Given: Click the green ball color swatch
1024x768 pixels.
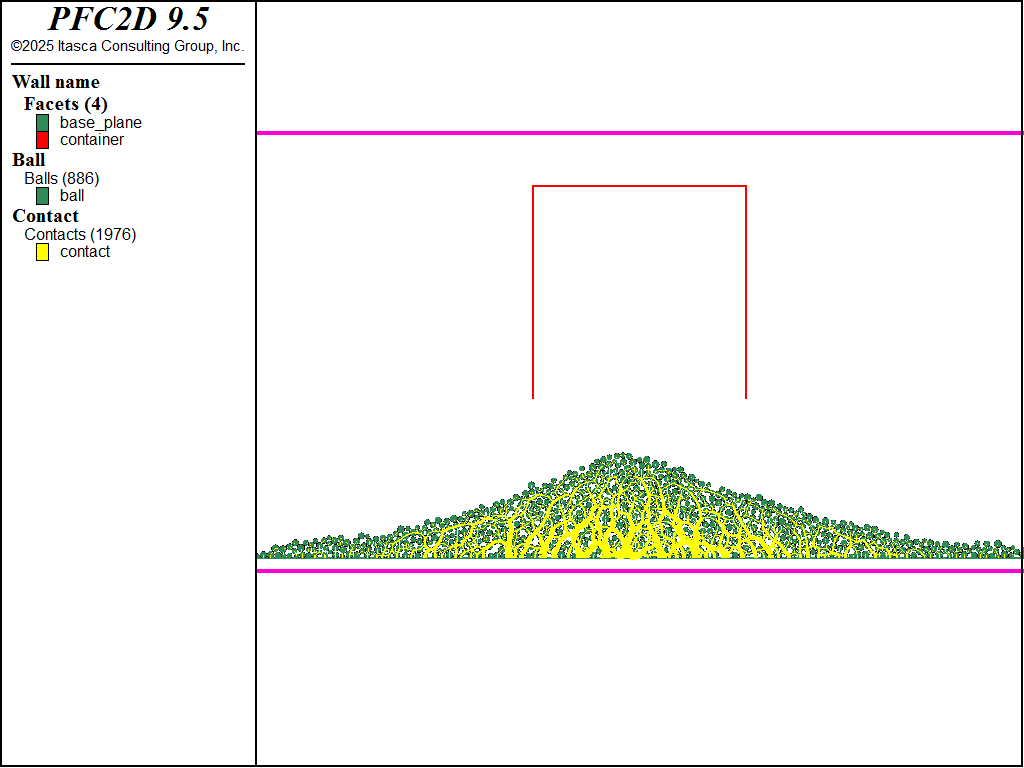Looking at the screenshot, I should coord(42,196).
